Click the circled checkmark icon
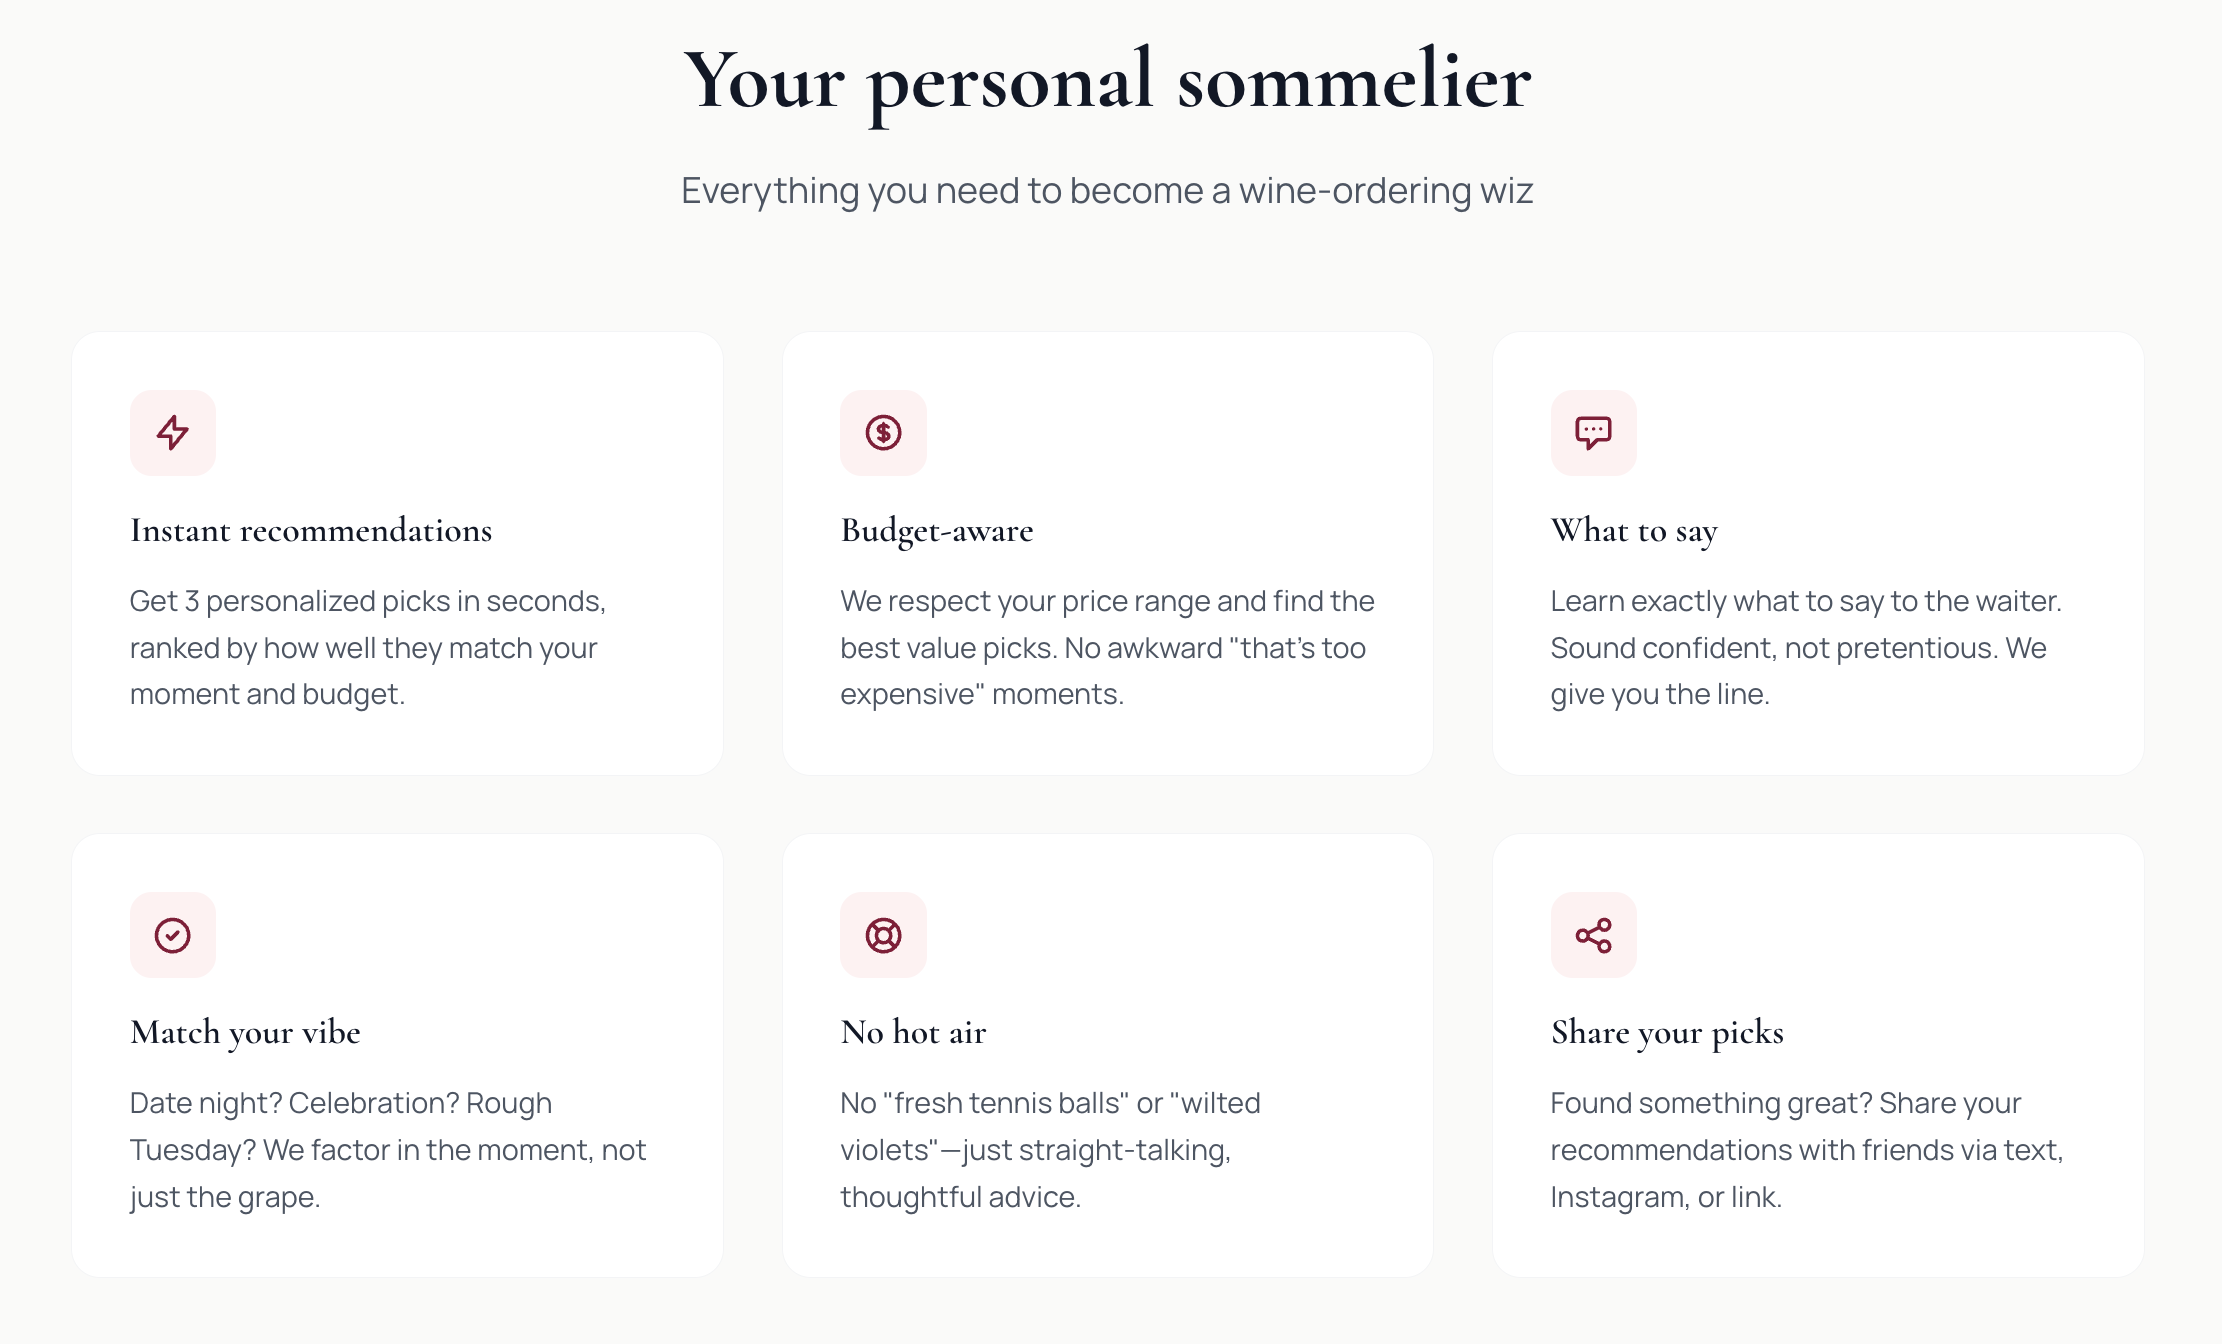Screen dimensions: 2222x1344 173,935
